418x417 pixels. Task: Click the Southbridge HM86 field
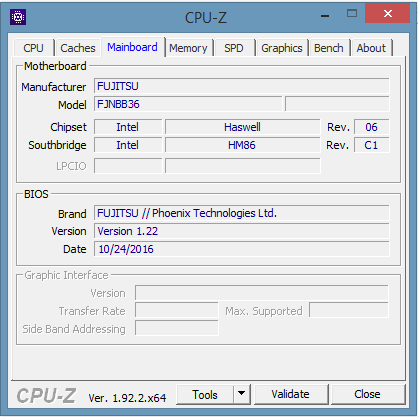coord(243,145)
